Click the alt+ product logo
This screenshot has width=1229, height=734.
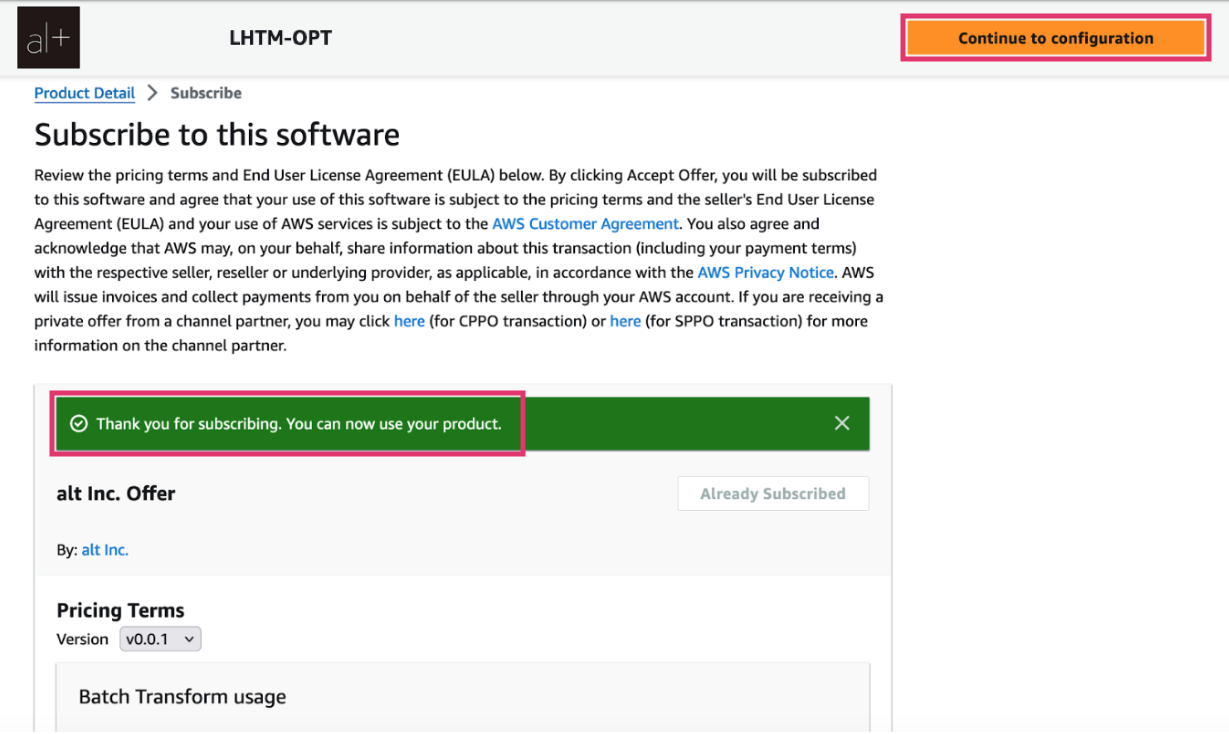click(48, 38)
